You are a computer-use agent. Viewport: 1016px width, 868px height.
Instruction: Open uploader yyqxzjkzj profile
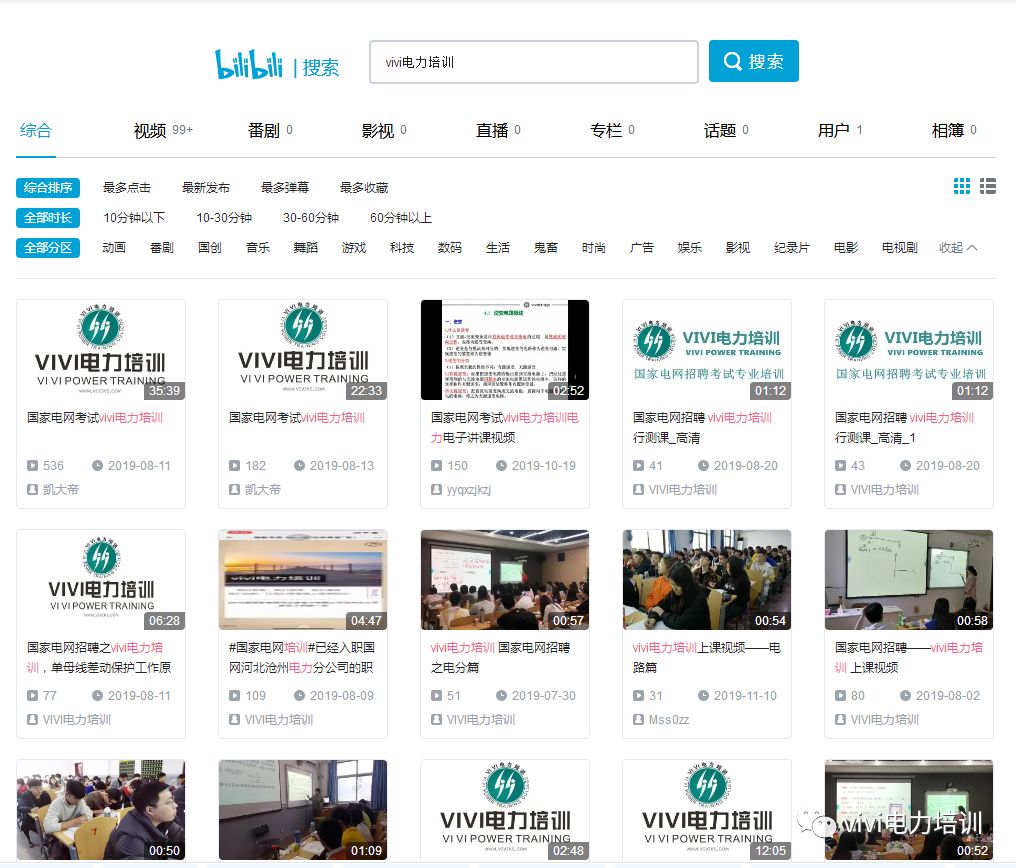[468, 490]
